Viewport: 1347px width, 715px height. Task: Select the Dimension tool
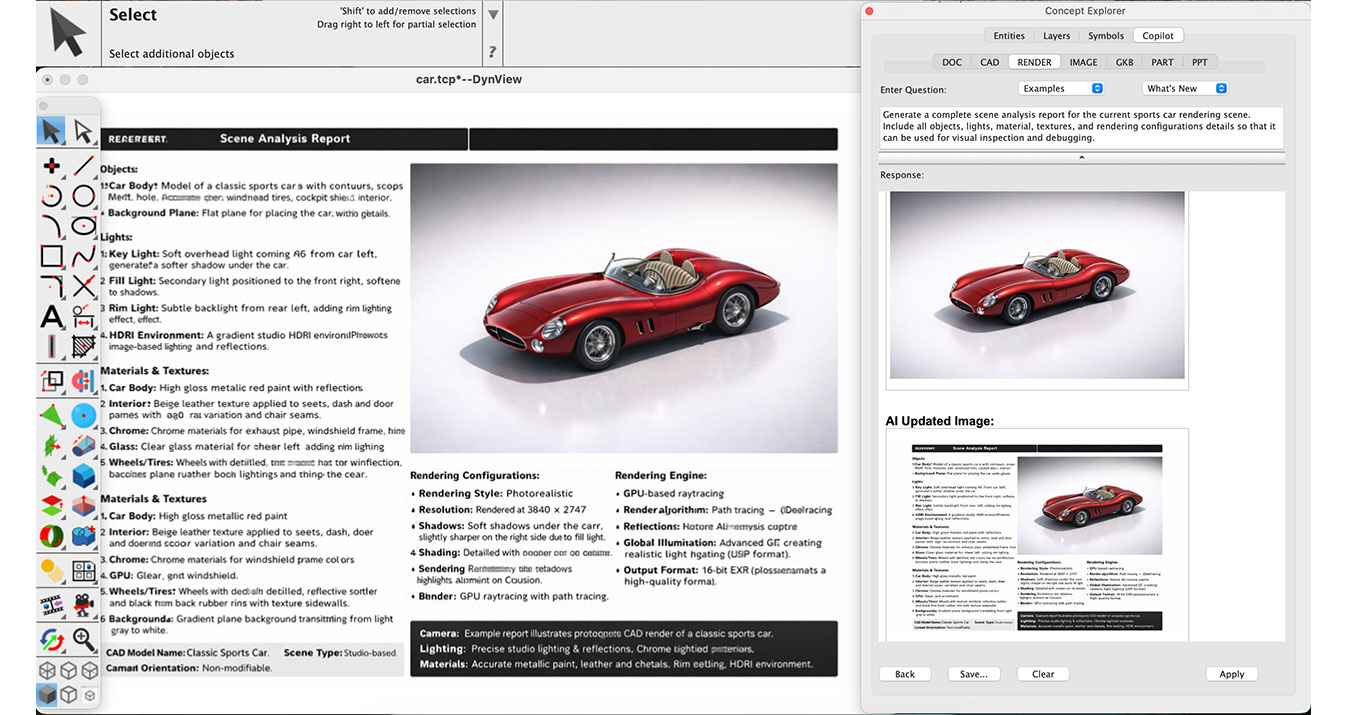click(x=83, y=318)
